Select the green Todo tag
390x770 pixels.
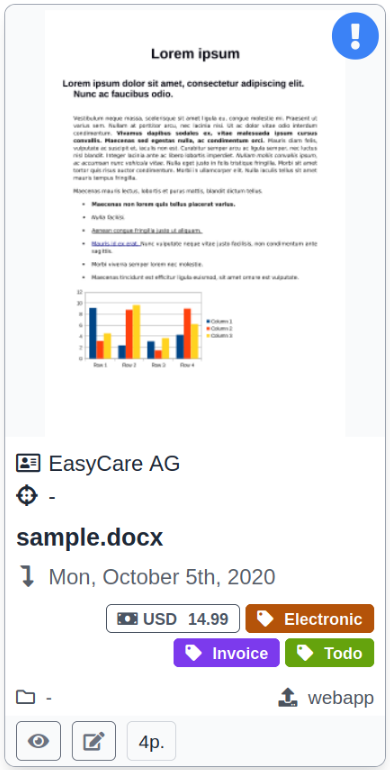[330, 653]
